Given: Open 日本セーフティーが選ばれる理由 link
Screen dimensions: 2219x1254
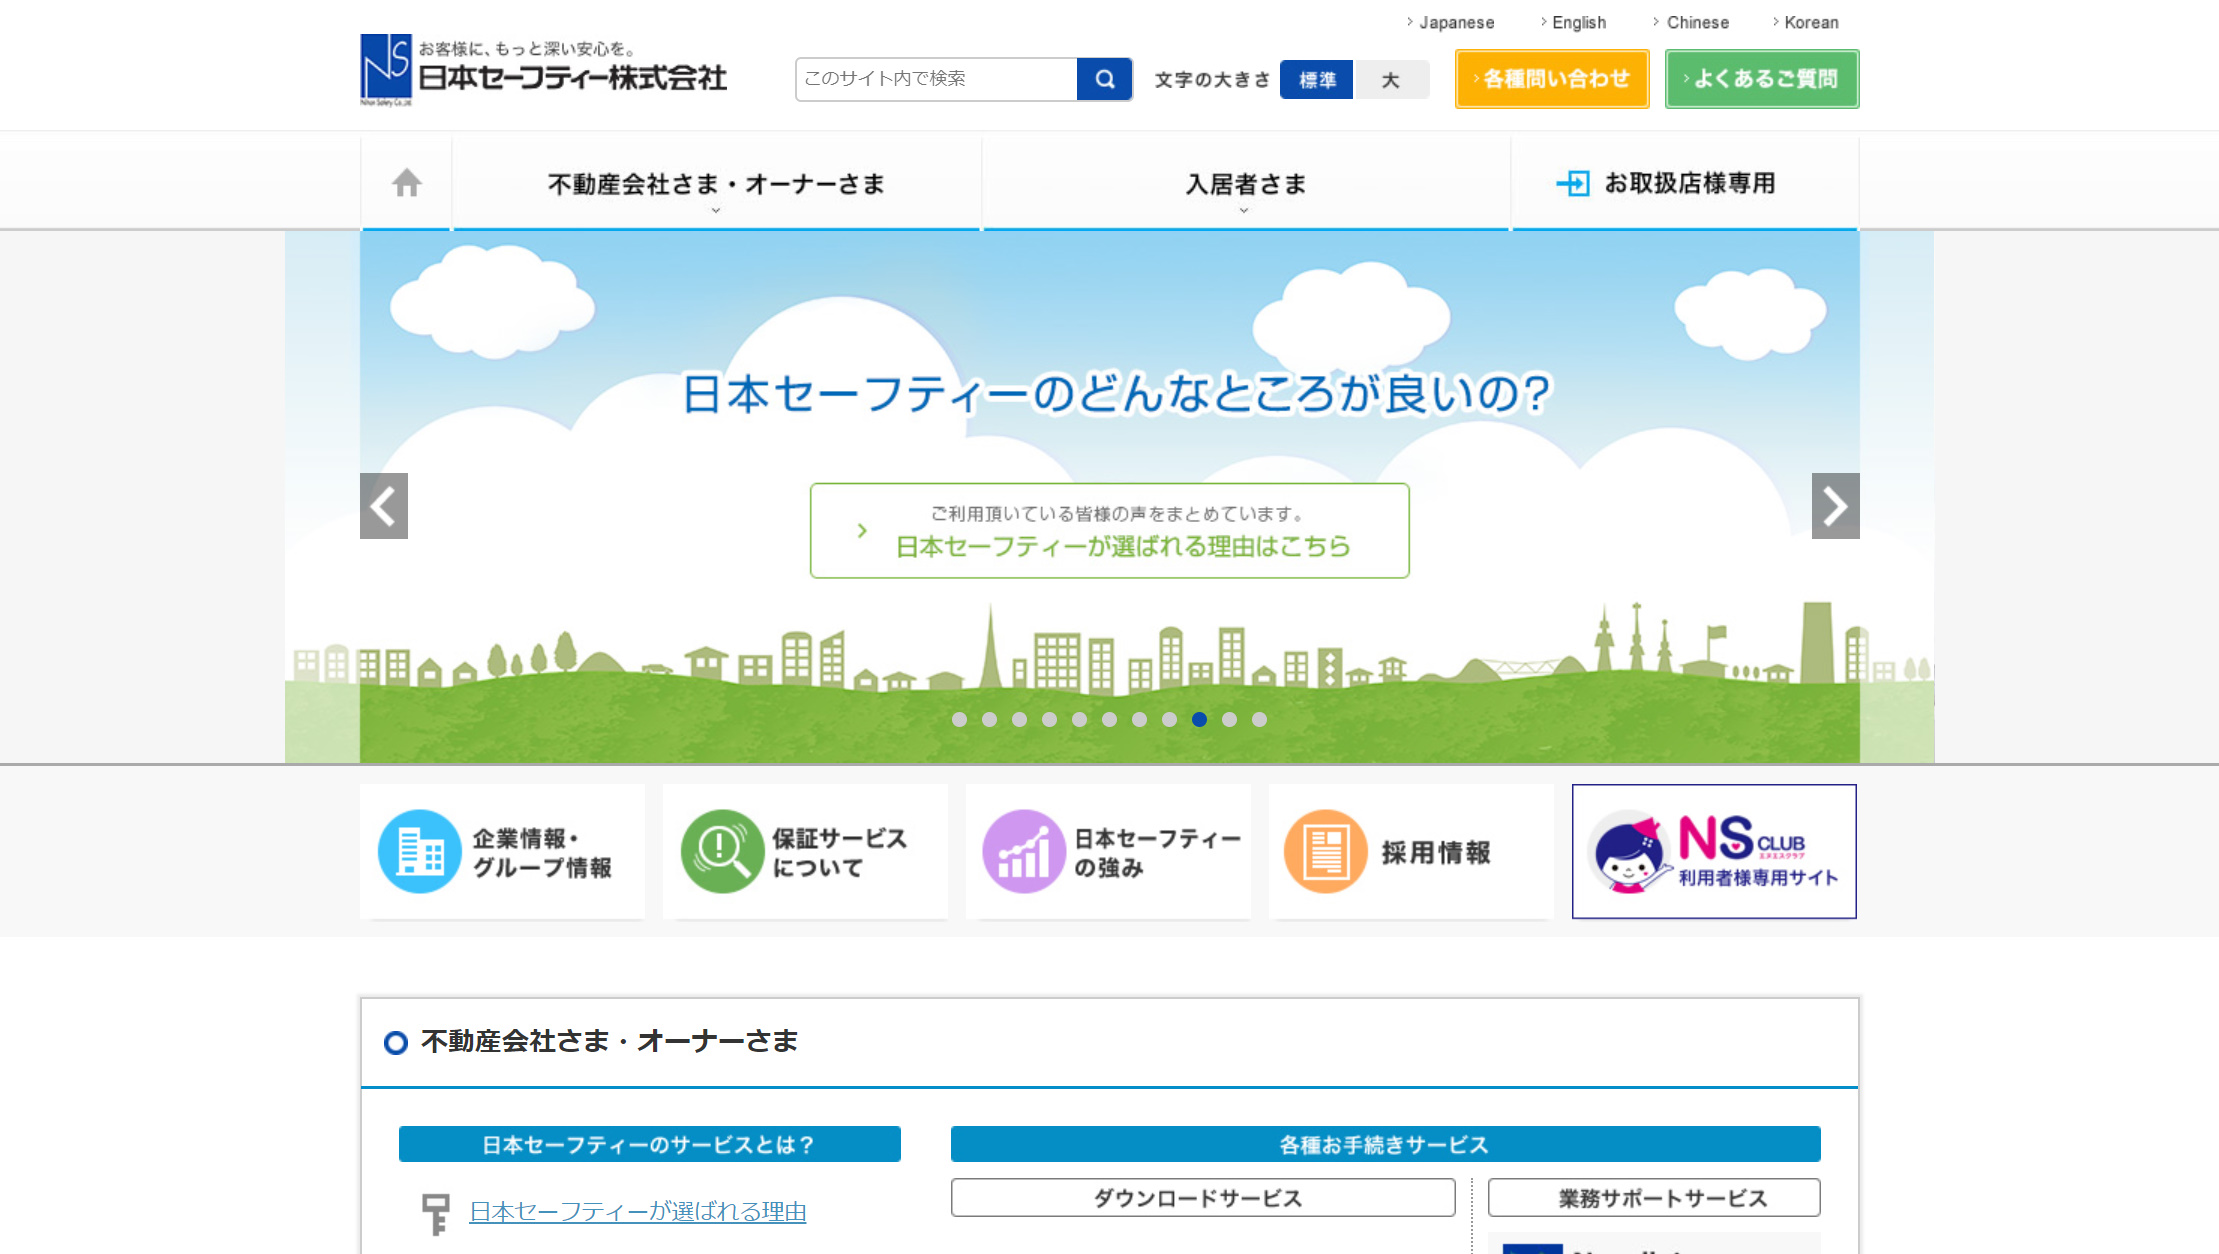Looking at the screenshot, I should (637, 1211).
